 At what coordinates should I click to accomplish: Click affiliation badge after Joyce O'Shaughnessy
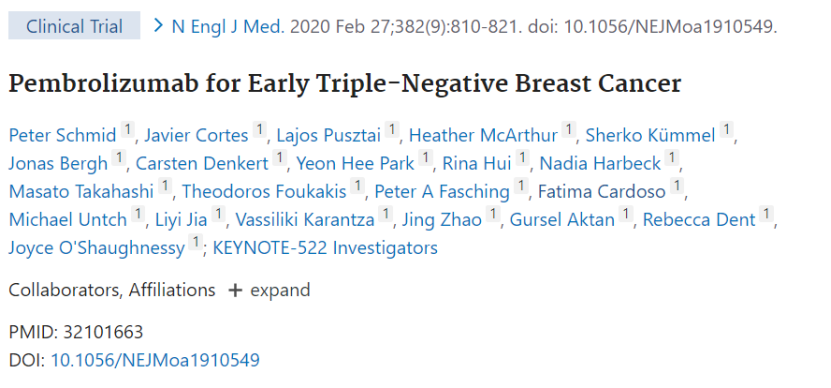(x=196, y=242)
